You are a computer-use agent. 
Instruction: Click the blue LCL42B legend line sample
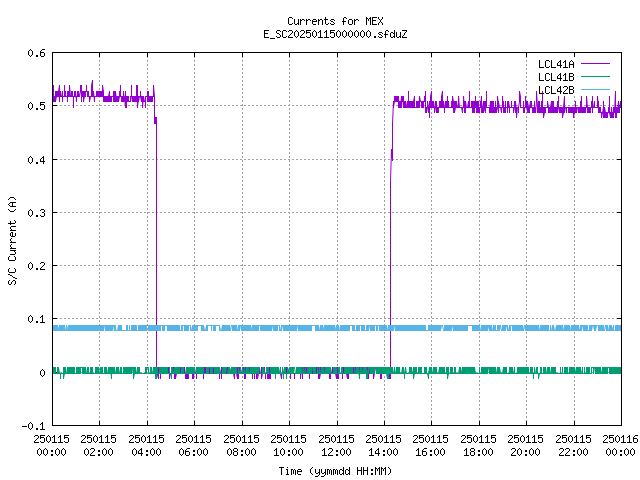pyautogui.click(x=595, y=89)
